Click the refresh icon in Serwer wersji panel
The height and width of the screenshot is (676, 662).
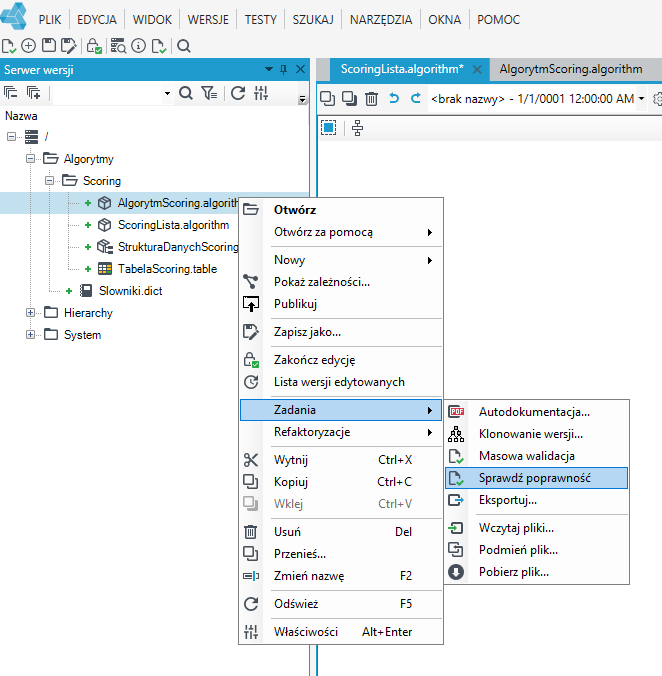[x=238, y=93]
